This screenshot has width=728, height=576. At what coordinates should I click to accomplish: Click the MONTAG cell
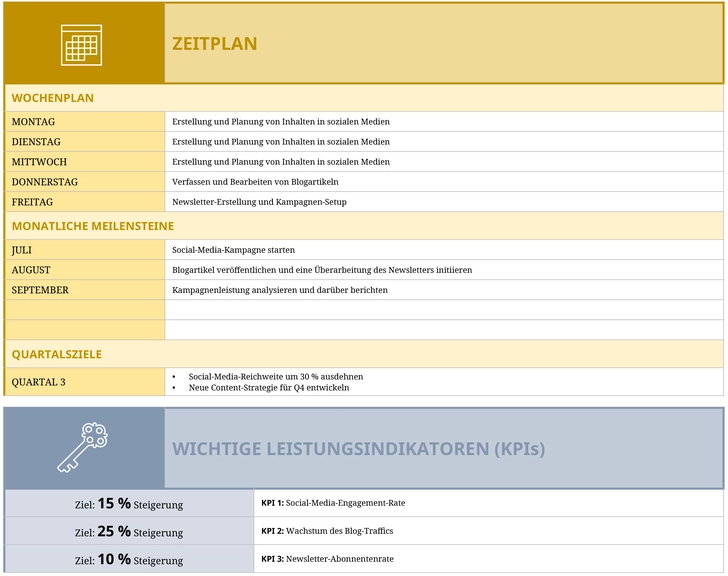(84, 122)
